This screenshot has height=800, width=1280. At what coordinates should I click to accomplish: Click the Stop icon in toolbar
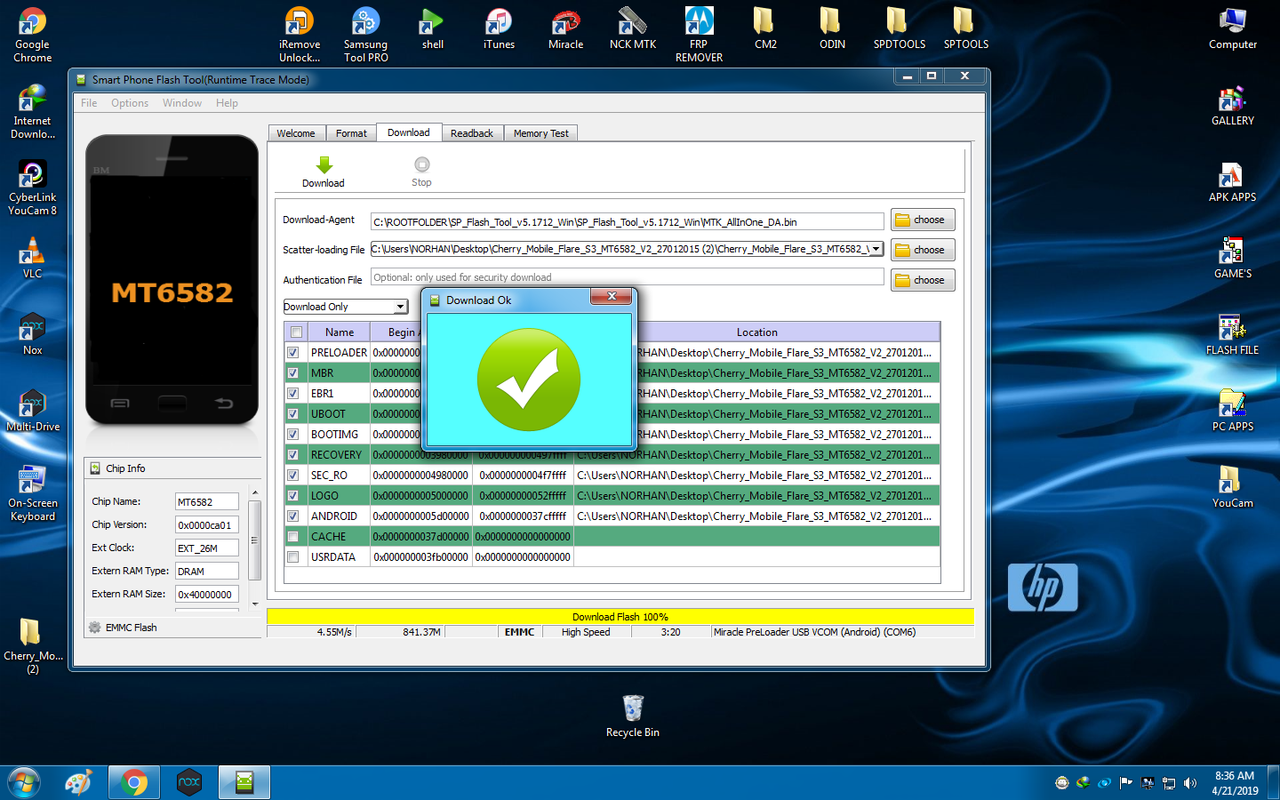tap(422, 165)
